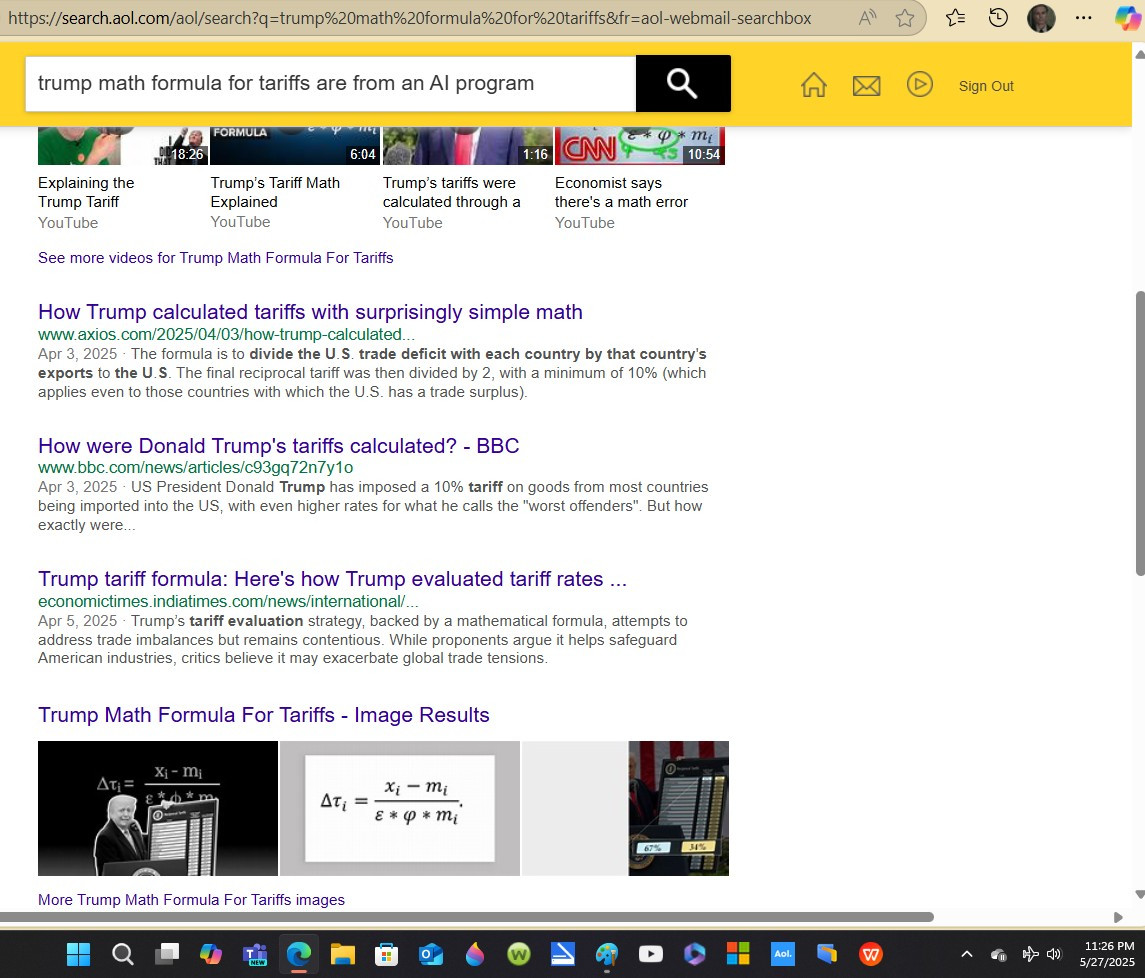This screenshot has width=1145, height=978.
Task: Add page to favorites star icon
Action: click(x=905, y=18)
